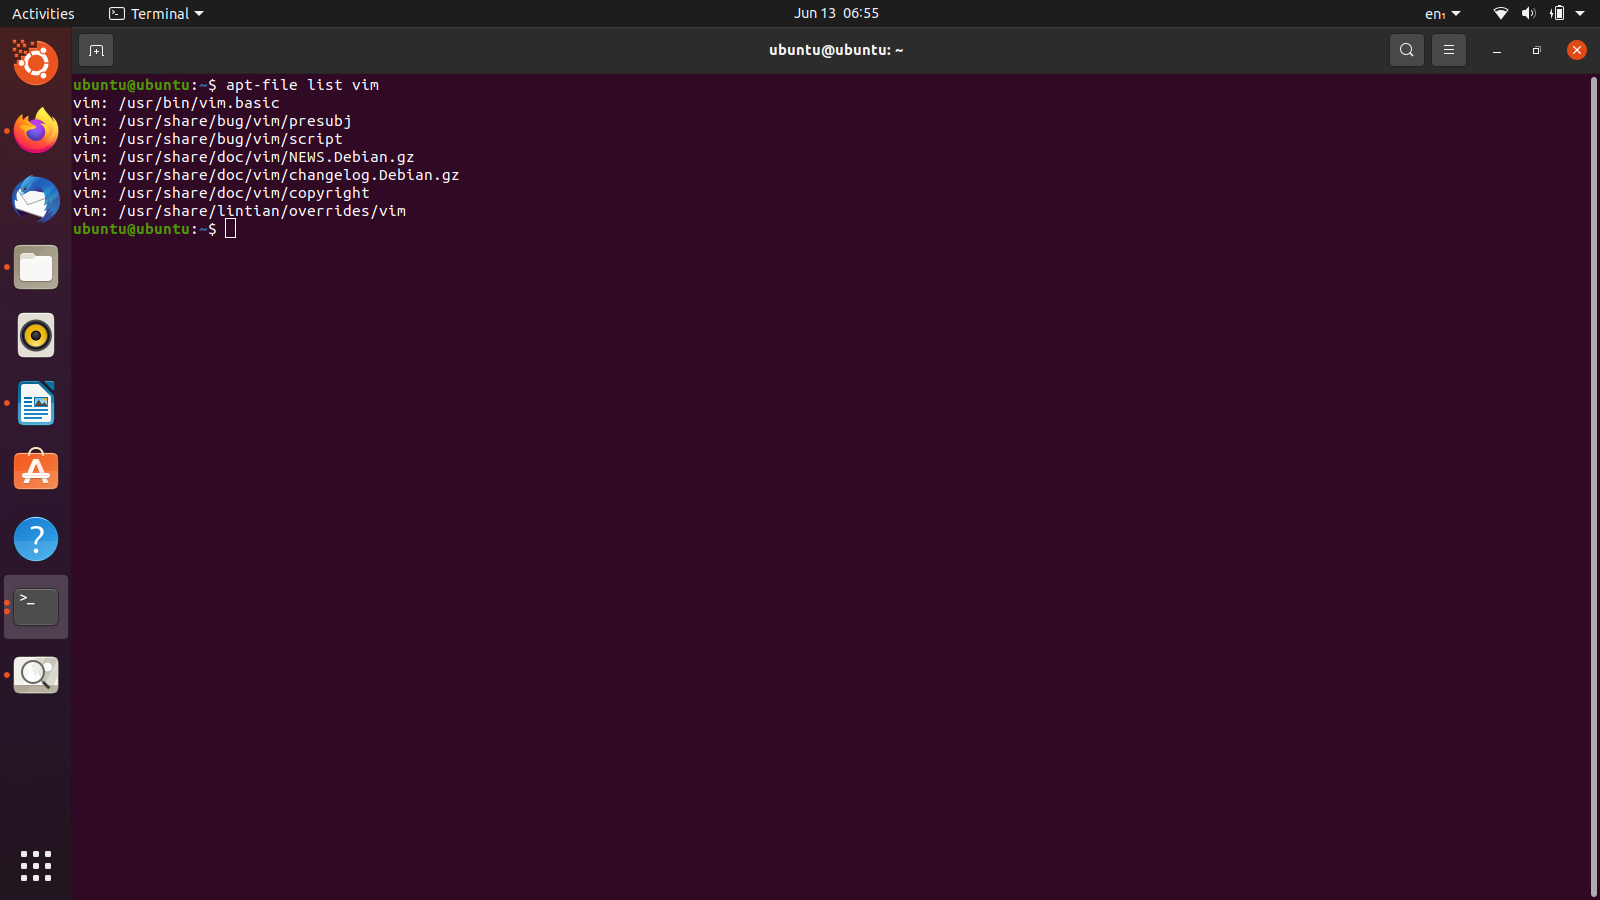Viewport: 1600px width, 900px height.
Task: Open a new terminal tab
Action: 96,49
